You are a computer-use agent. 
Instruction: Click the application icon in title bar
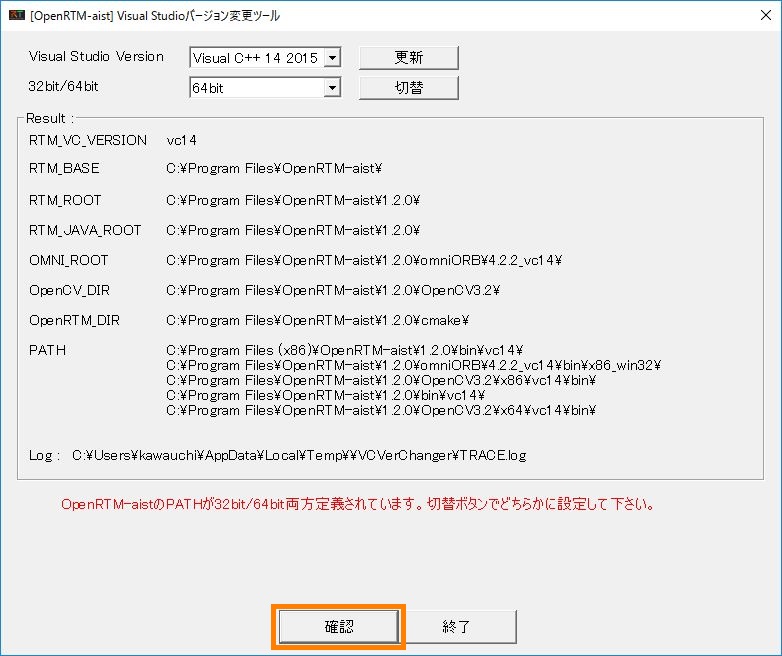(16, 15)
